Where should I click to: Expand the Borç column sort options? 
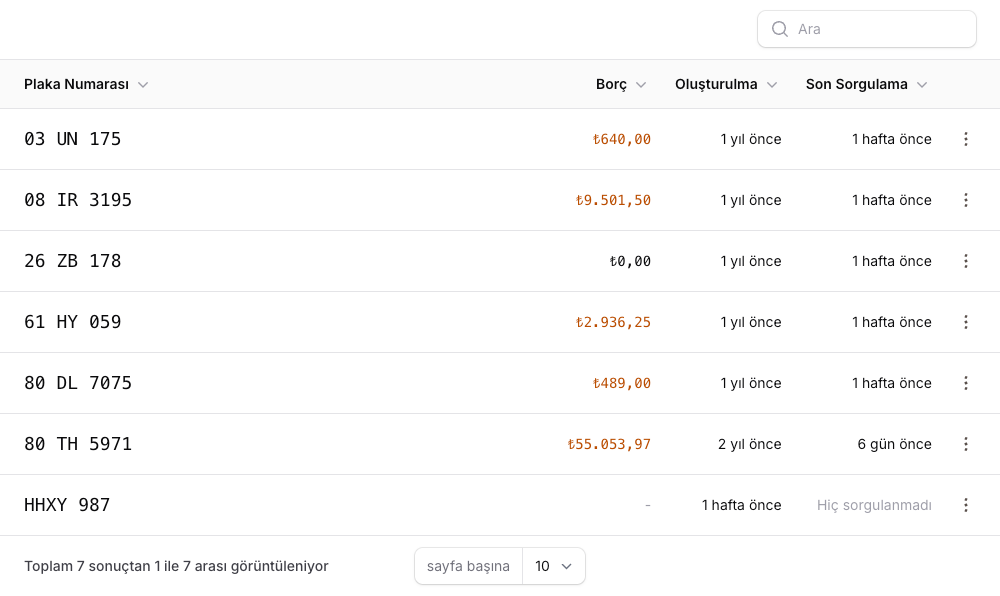coord(621,84)
